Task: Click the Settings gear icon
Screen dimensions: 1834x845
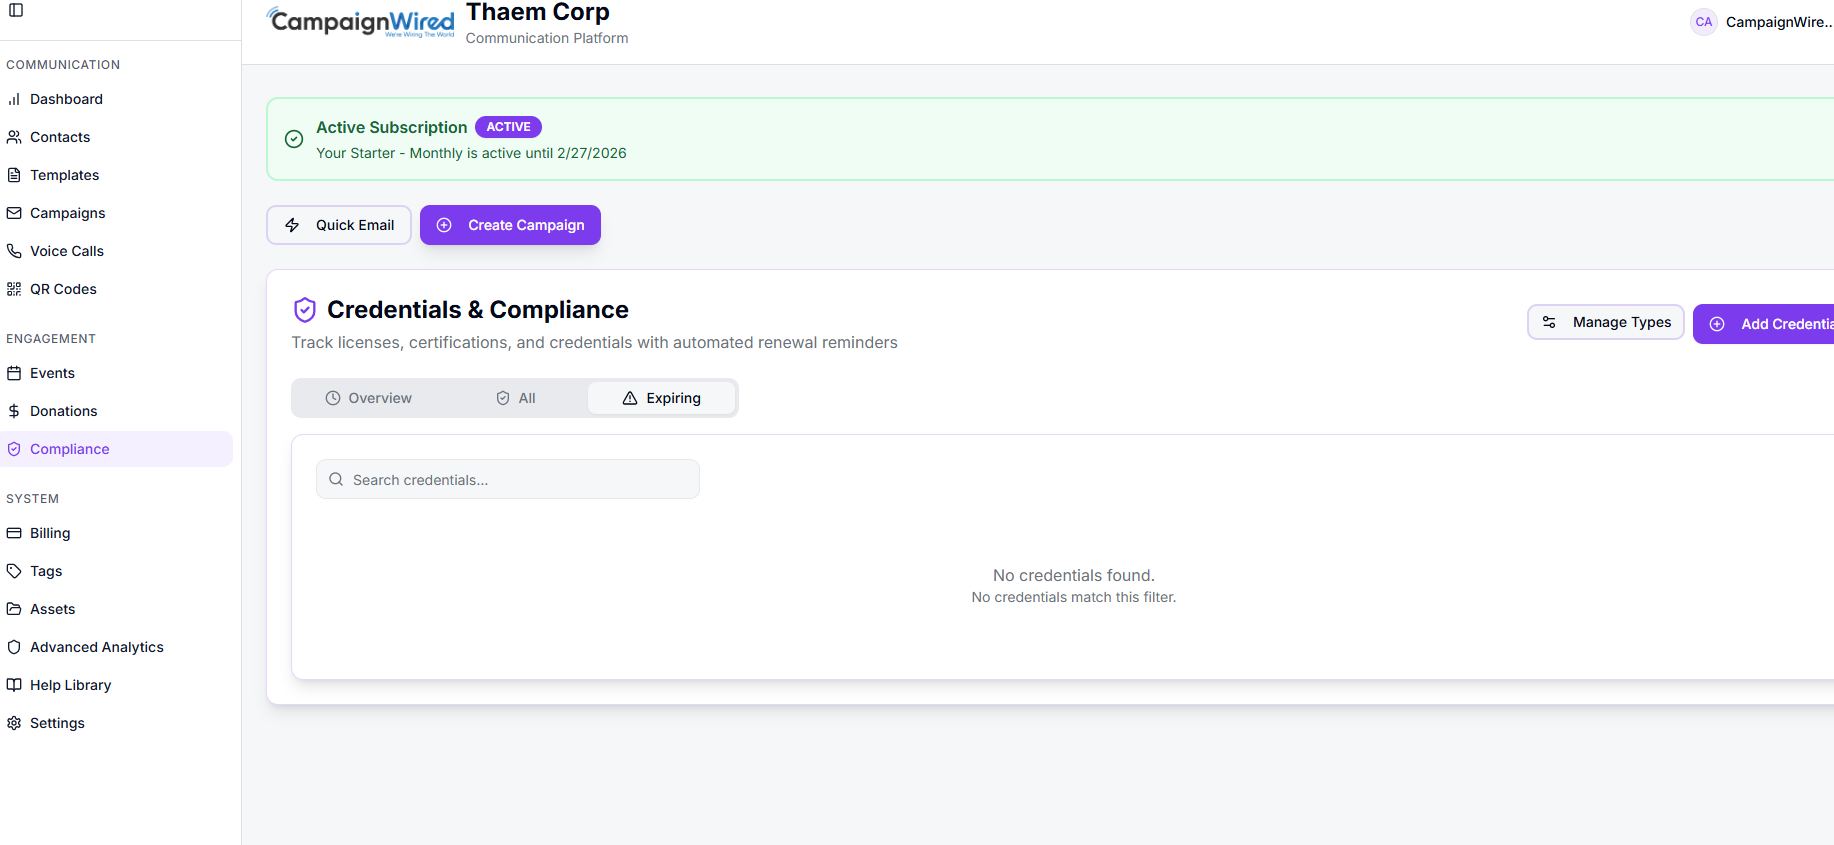Action: click(14, 723)
